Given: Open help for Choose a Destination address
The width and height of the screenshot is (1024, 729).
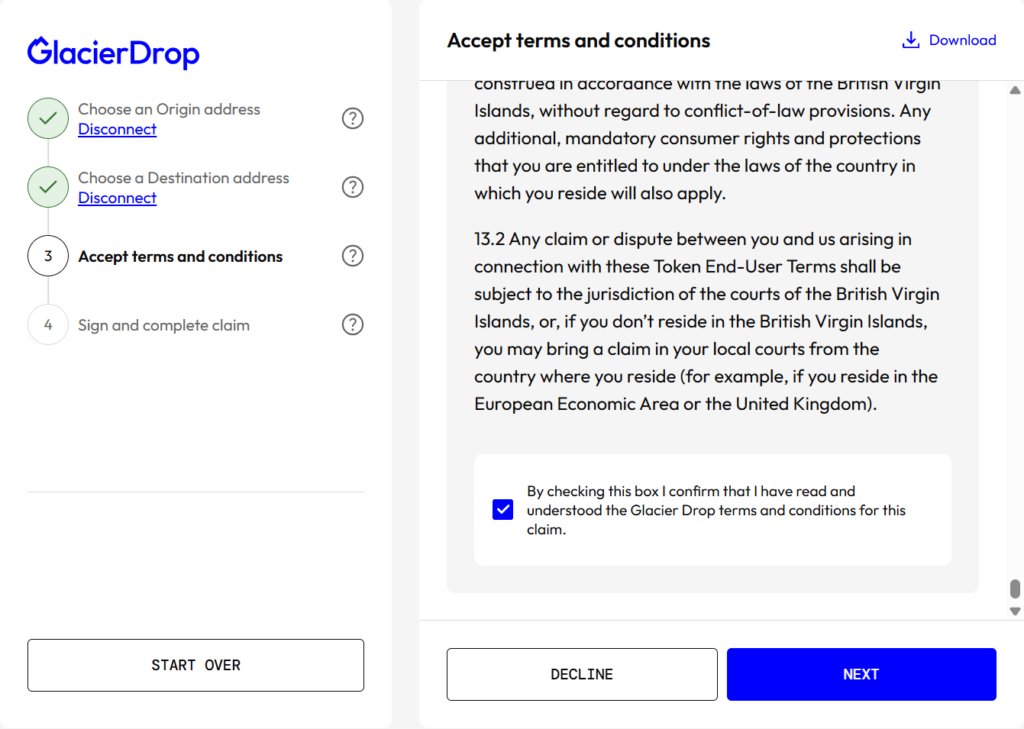Looking at the screenshot, I should 353,187.
